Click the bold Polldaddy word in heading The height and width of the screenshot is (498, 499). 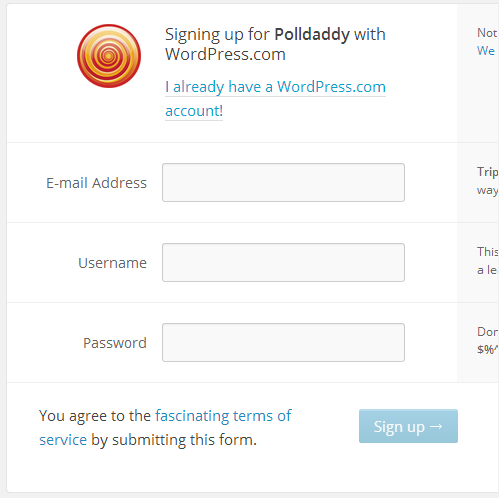(312, 34)
